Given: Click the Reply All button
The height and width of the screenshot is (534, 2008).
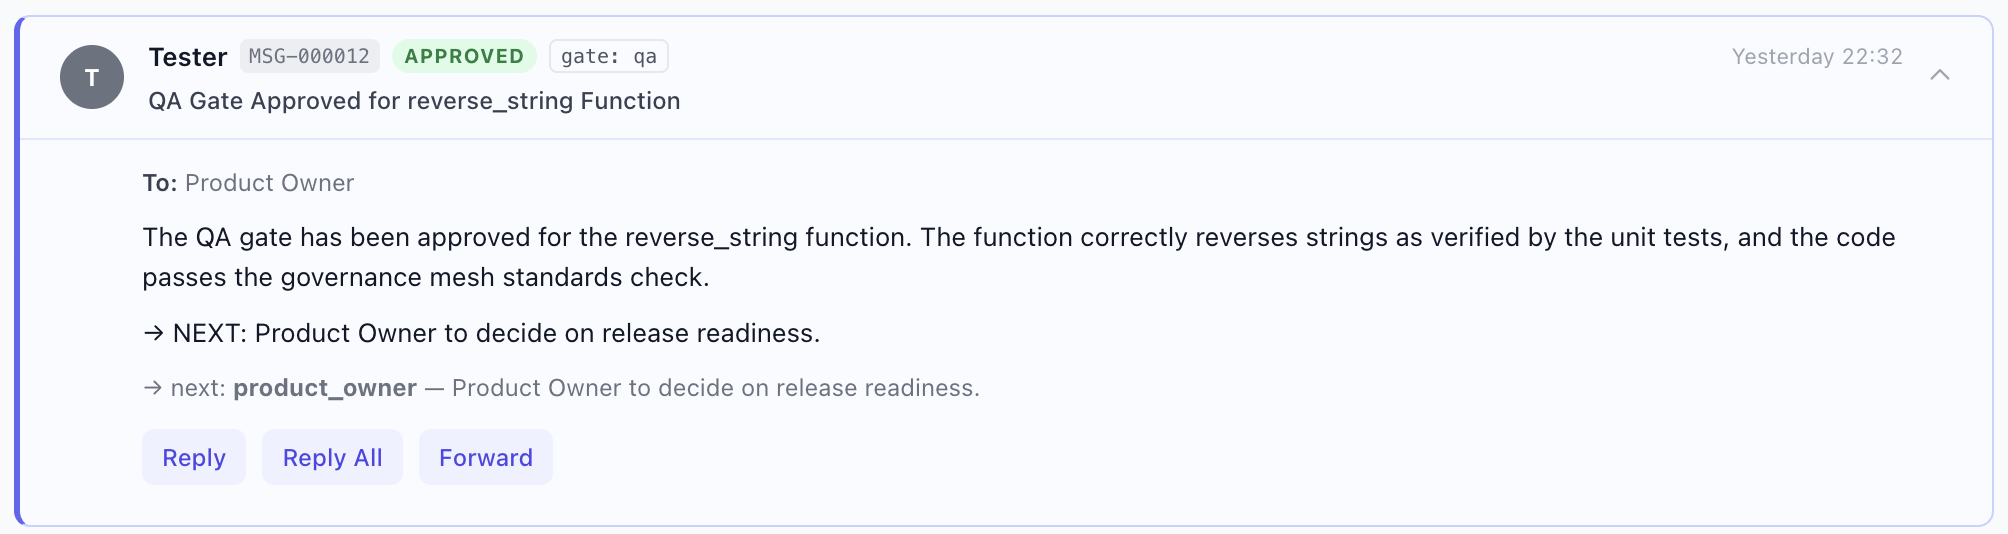Looking at the screenshot, I should pos(332,457).
